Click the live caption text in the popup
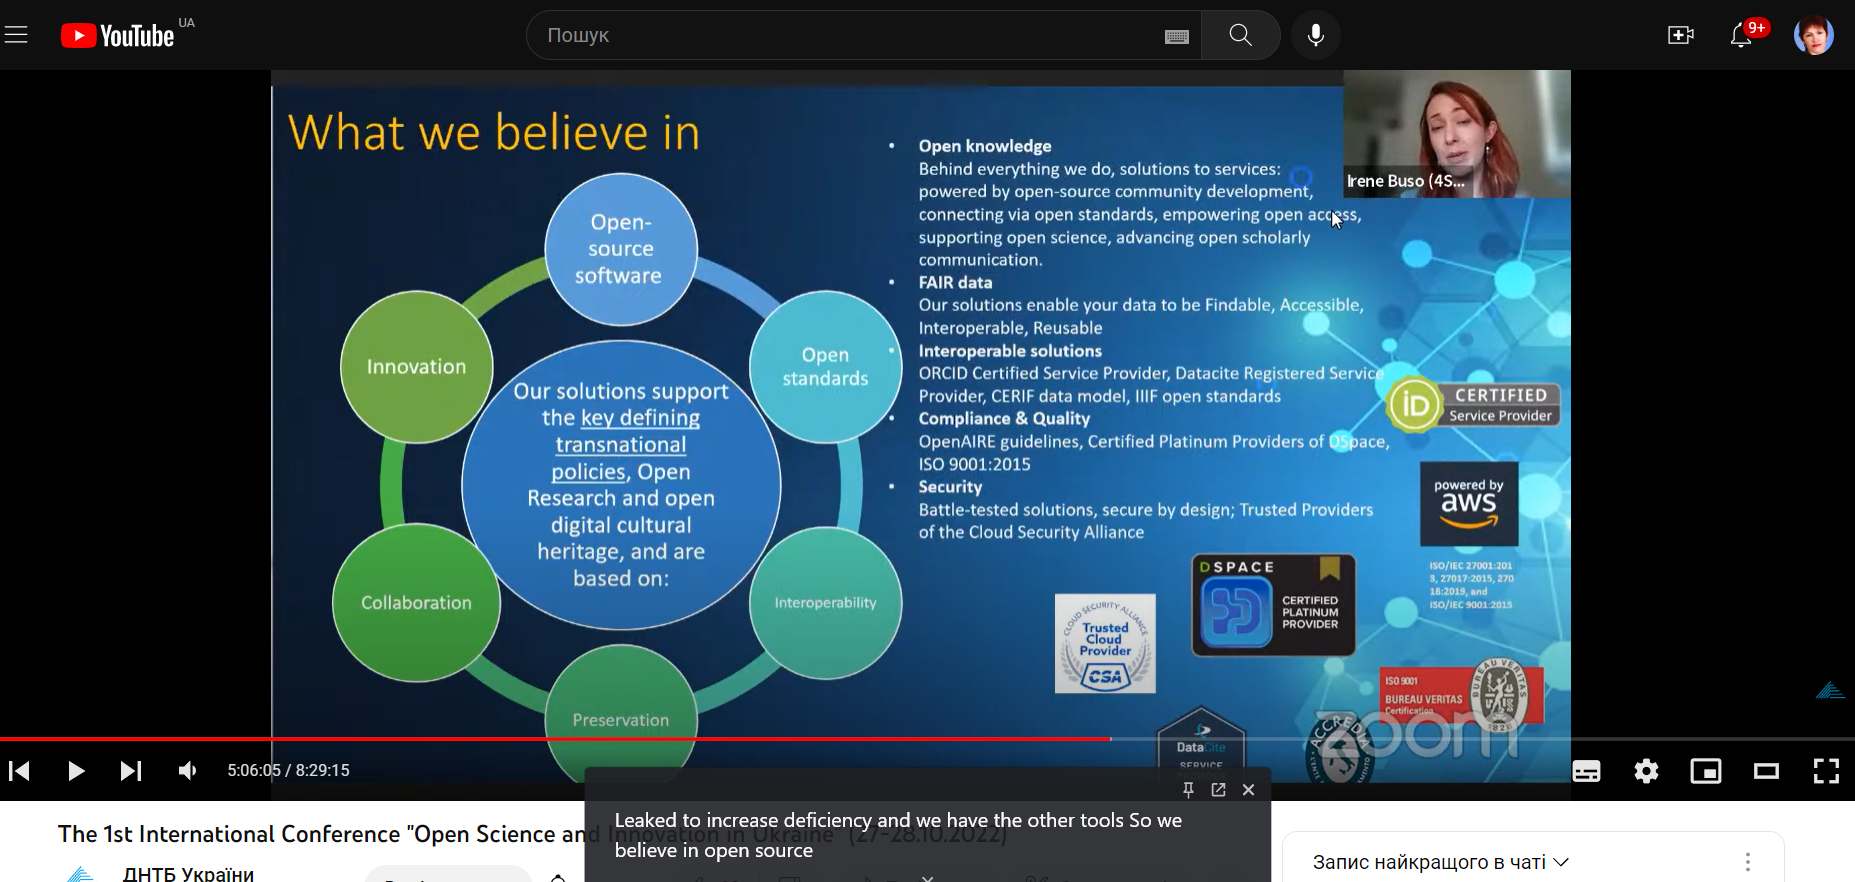 click(898, 835)
